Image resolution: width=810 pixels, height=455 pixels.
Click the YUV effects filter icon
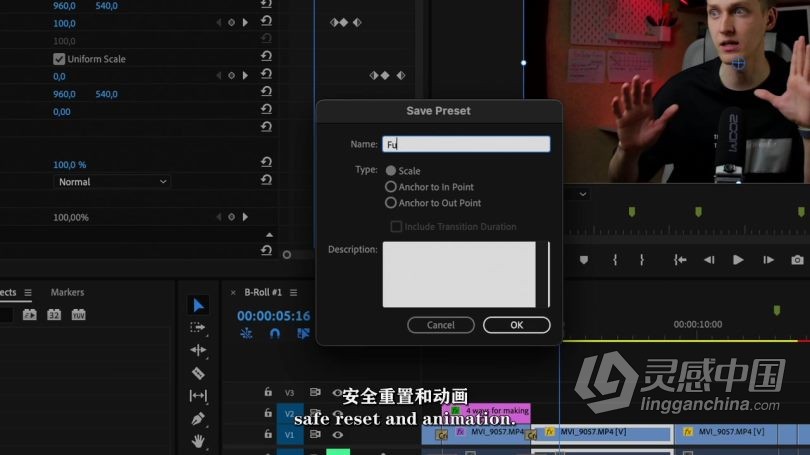point(79,315)
